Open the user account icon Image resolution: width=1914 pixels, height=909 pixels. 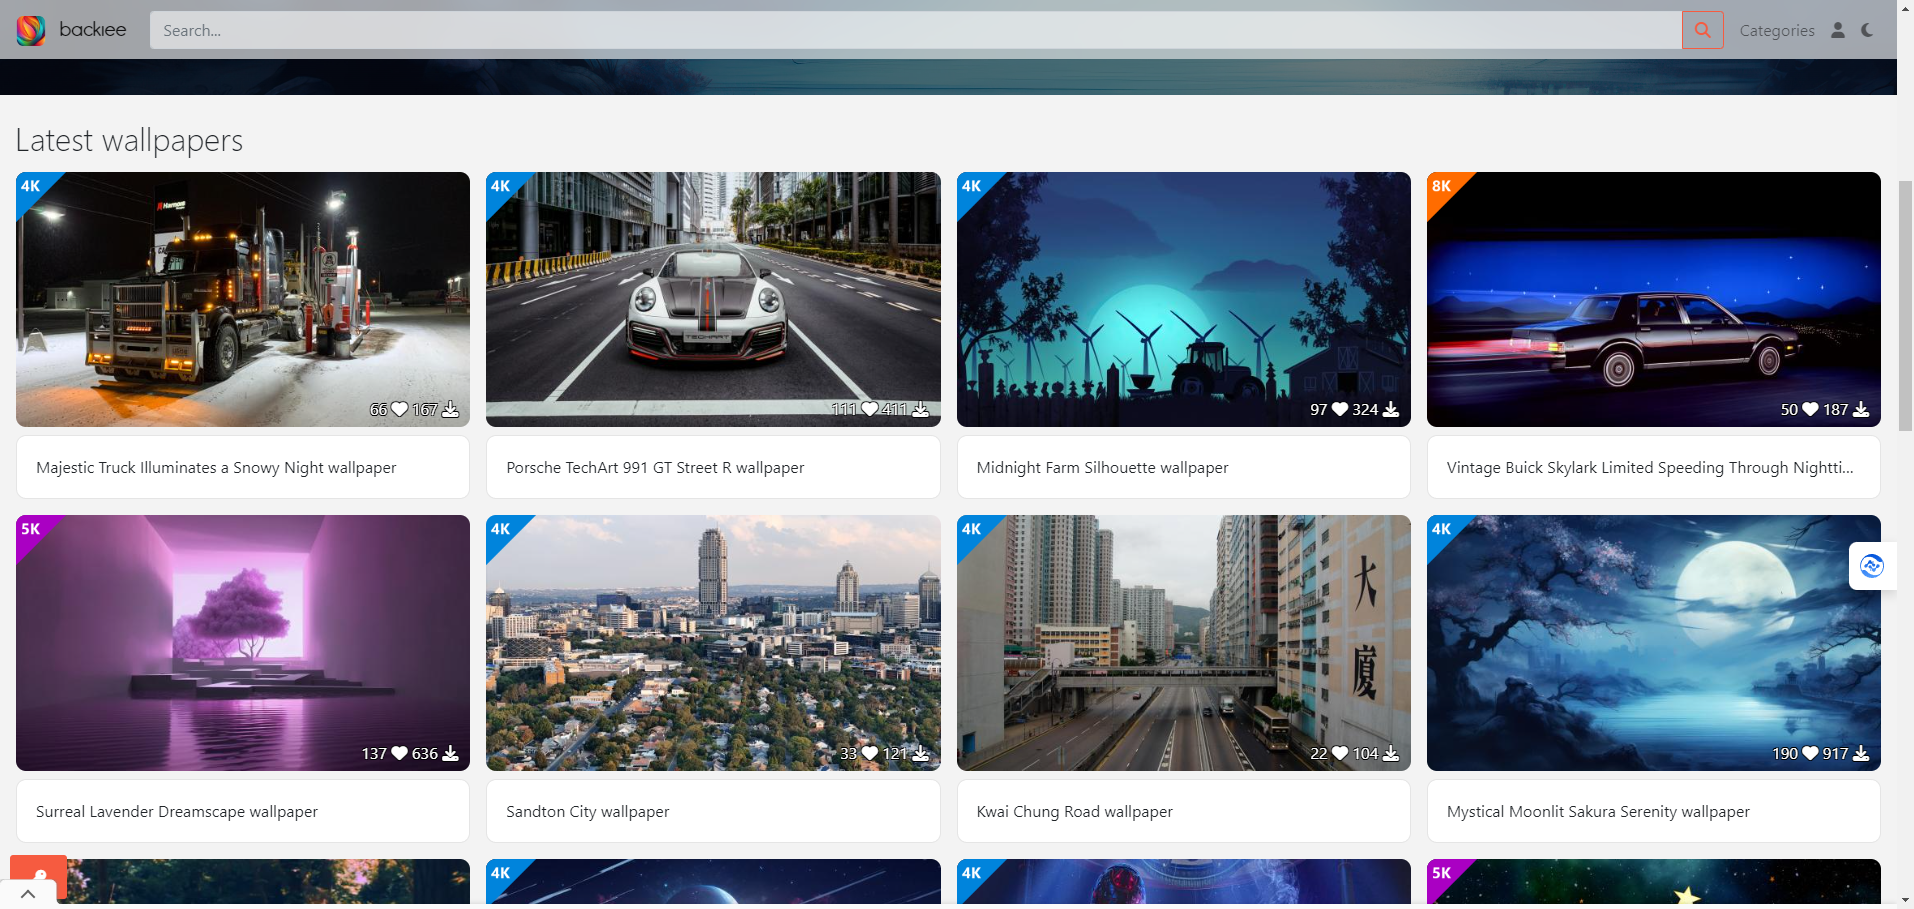pos(1838,30)
